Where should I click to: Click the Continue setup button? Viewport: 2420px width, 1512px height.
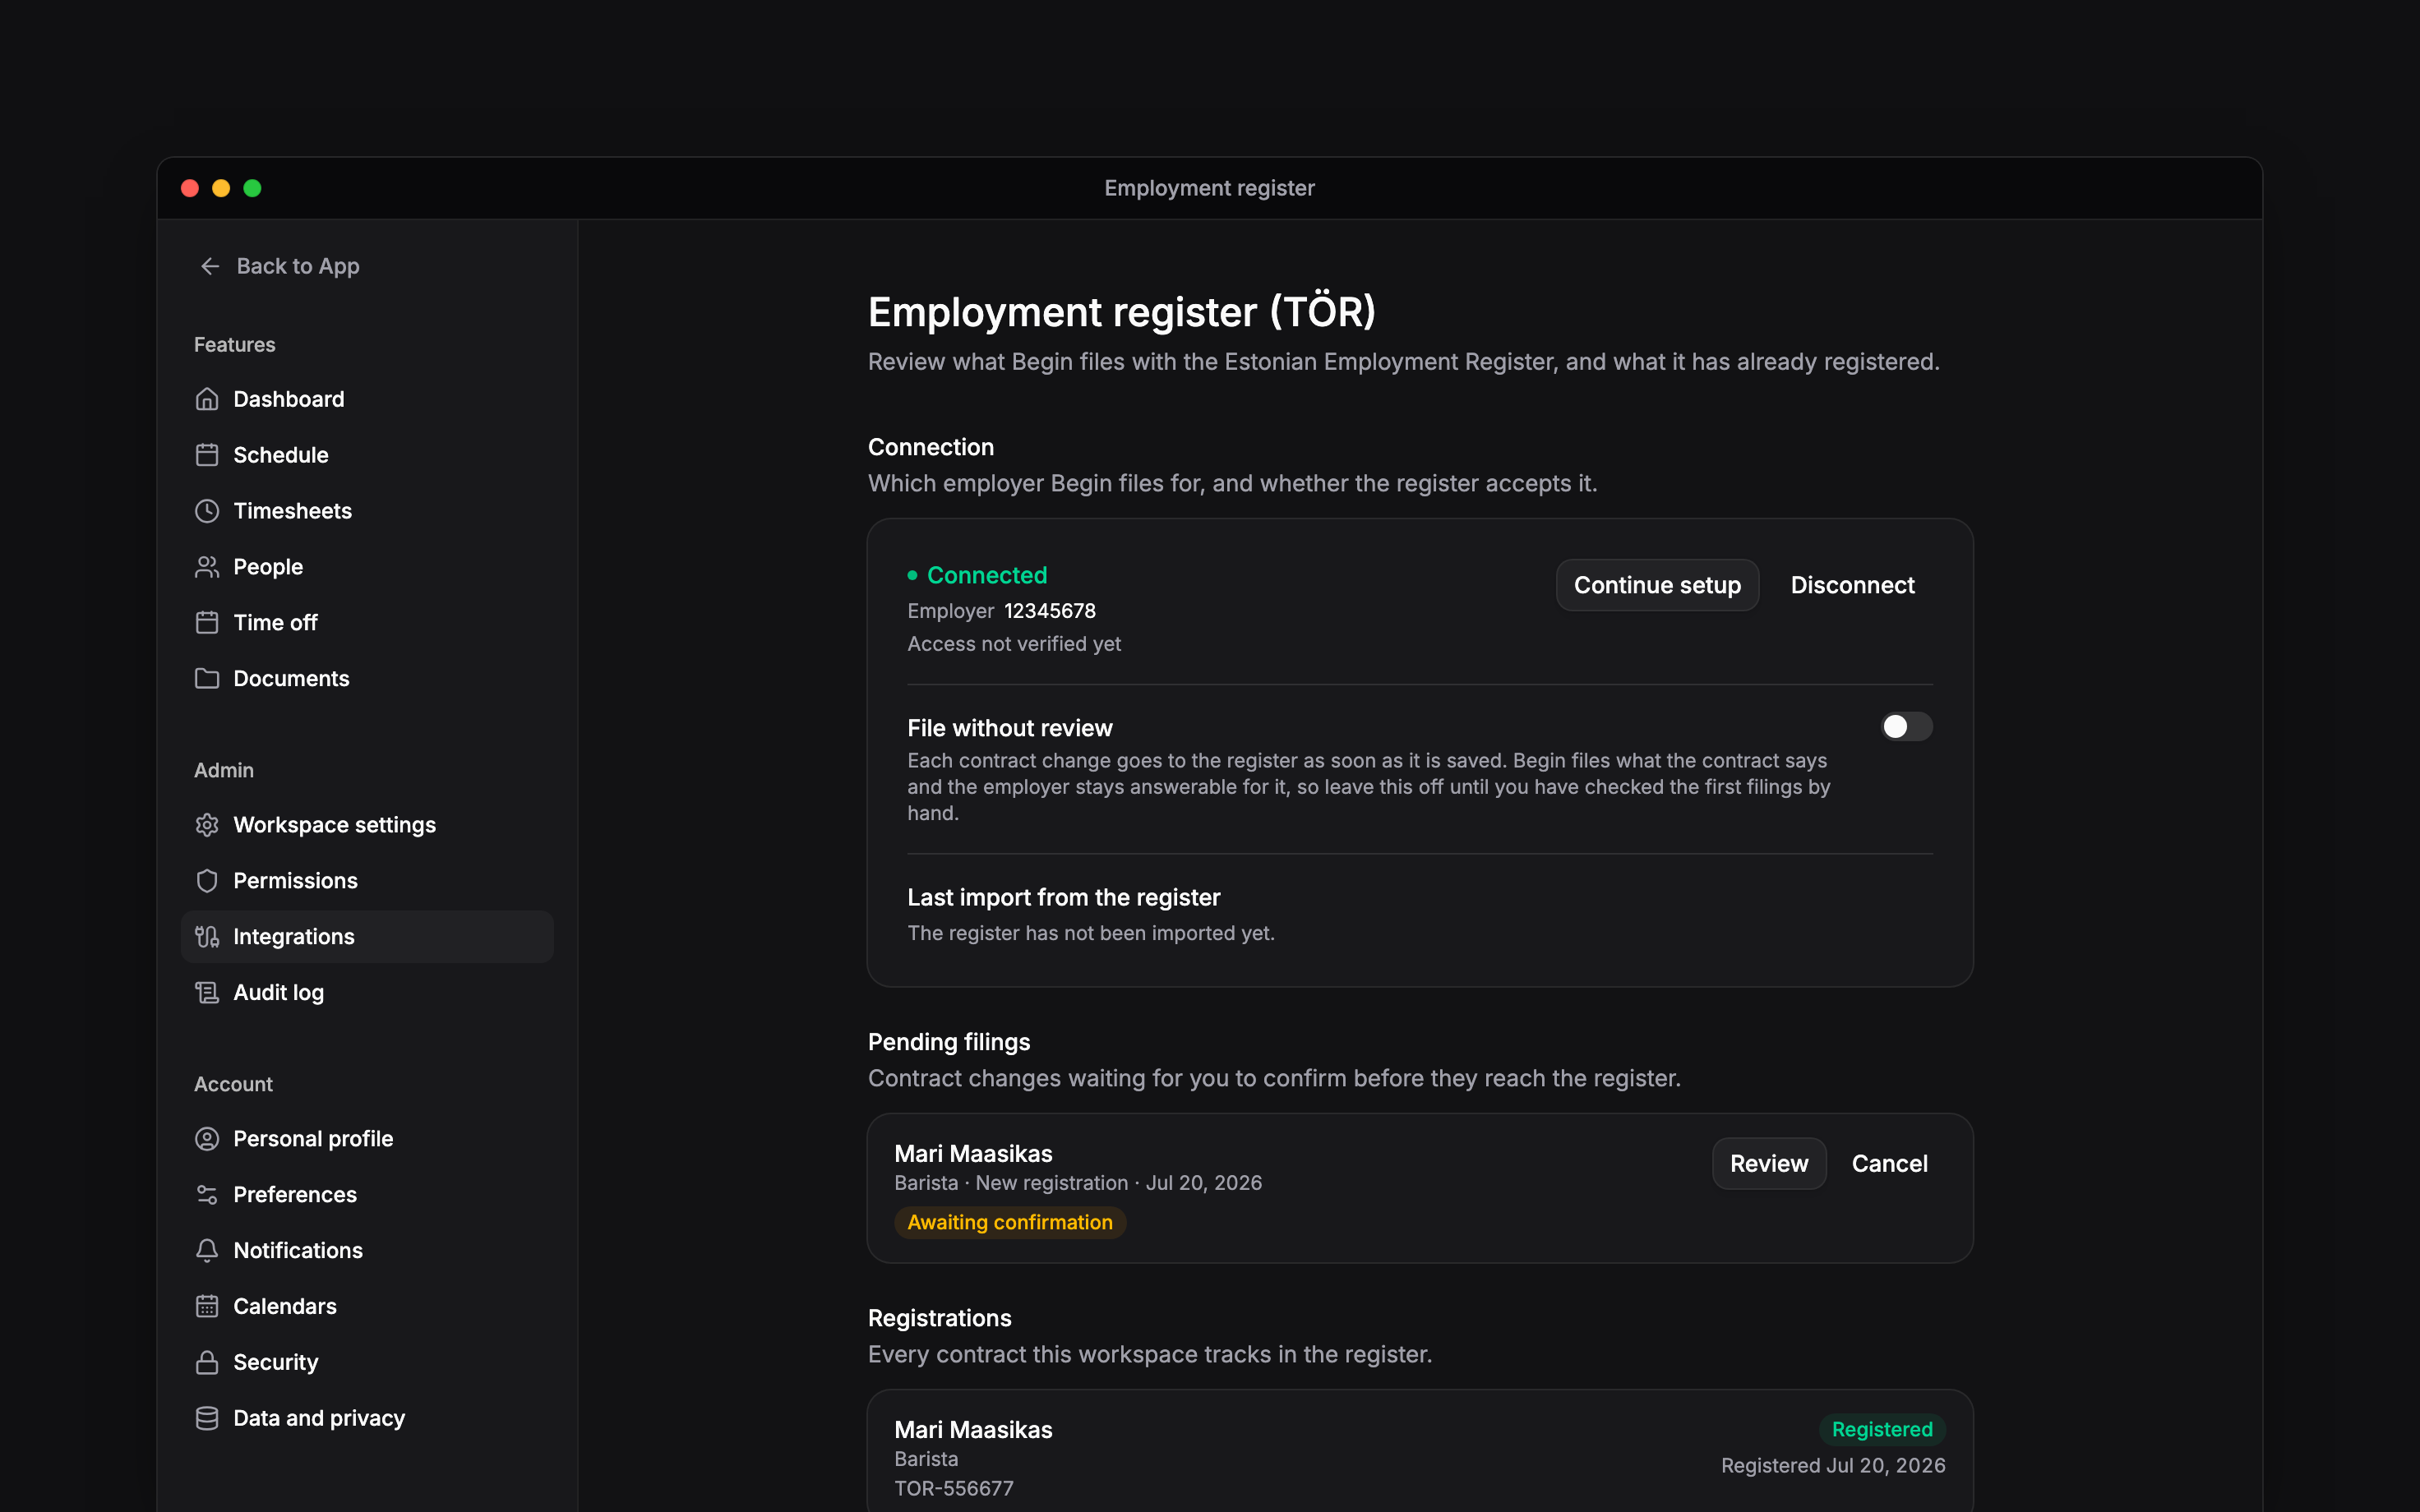click(1657, 585)
